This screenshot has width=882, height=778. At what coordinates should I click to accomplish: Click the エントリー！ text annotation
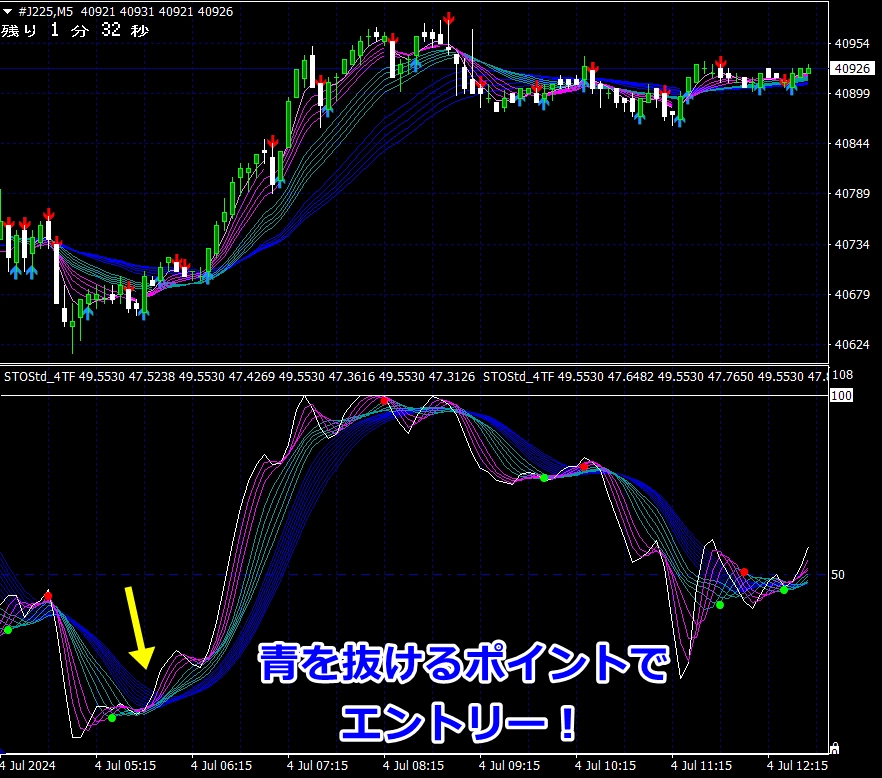click(460, 722)
